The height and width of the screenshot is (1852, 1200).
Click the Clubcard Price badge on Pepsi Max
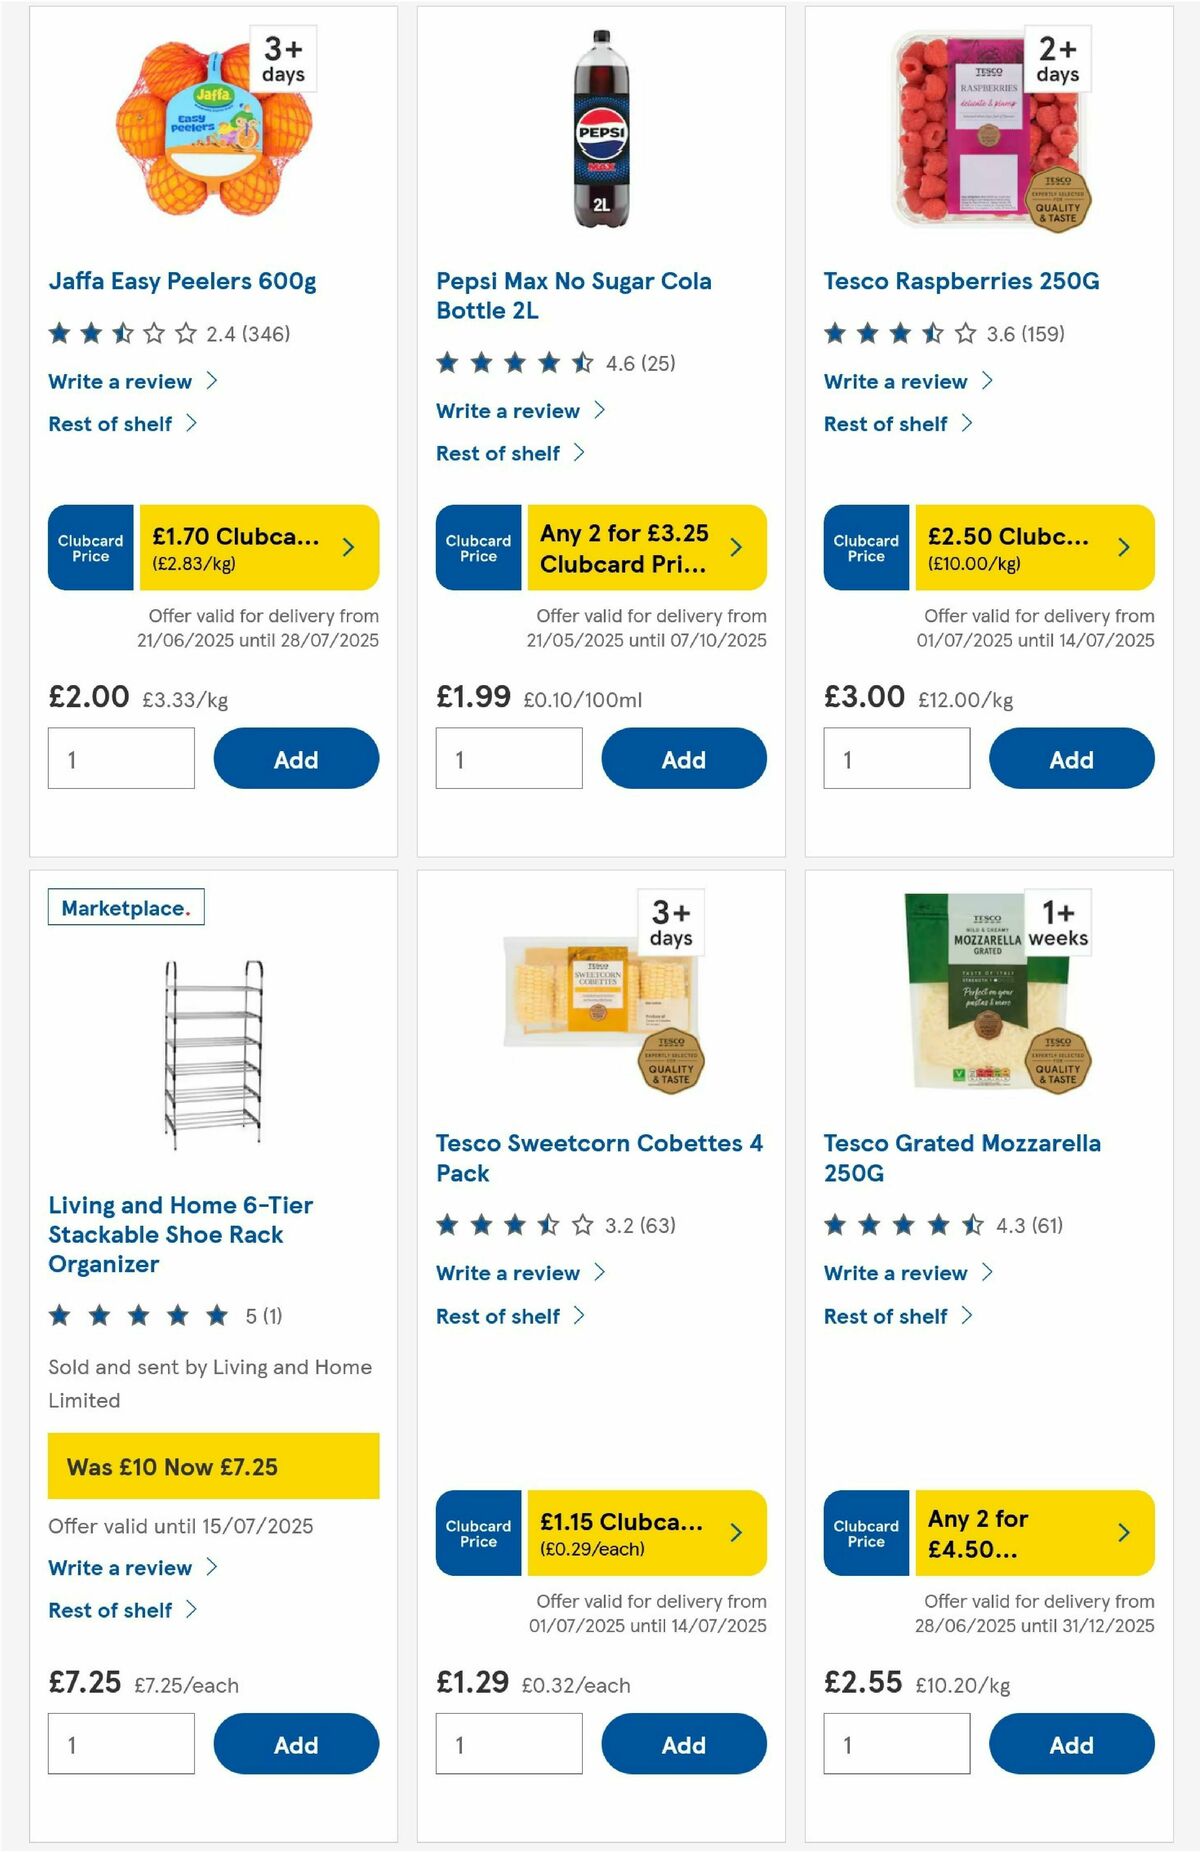pos(478,547)
